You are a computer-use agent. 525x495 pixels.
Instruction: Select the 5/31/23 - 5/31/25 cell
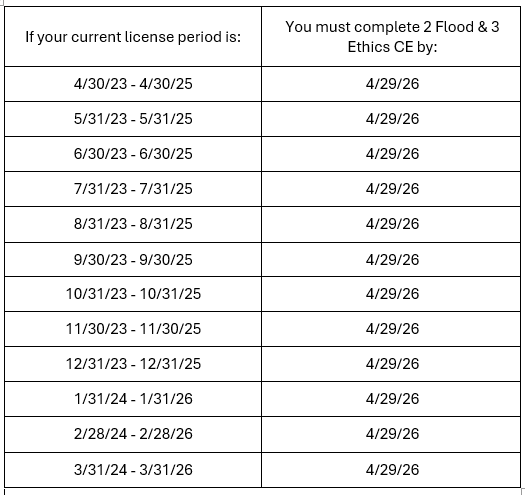tap(133, 119)
